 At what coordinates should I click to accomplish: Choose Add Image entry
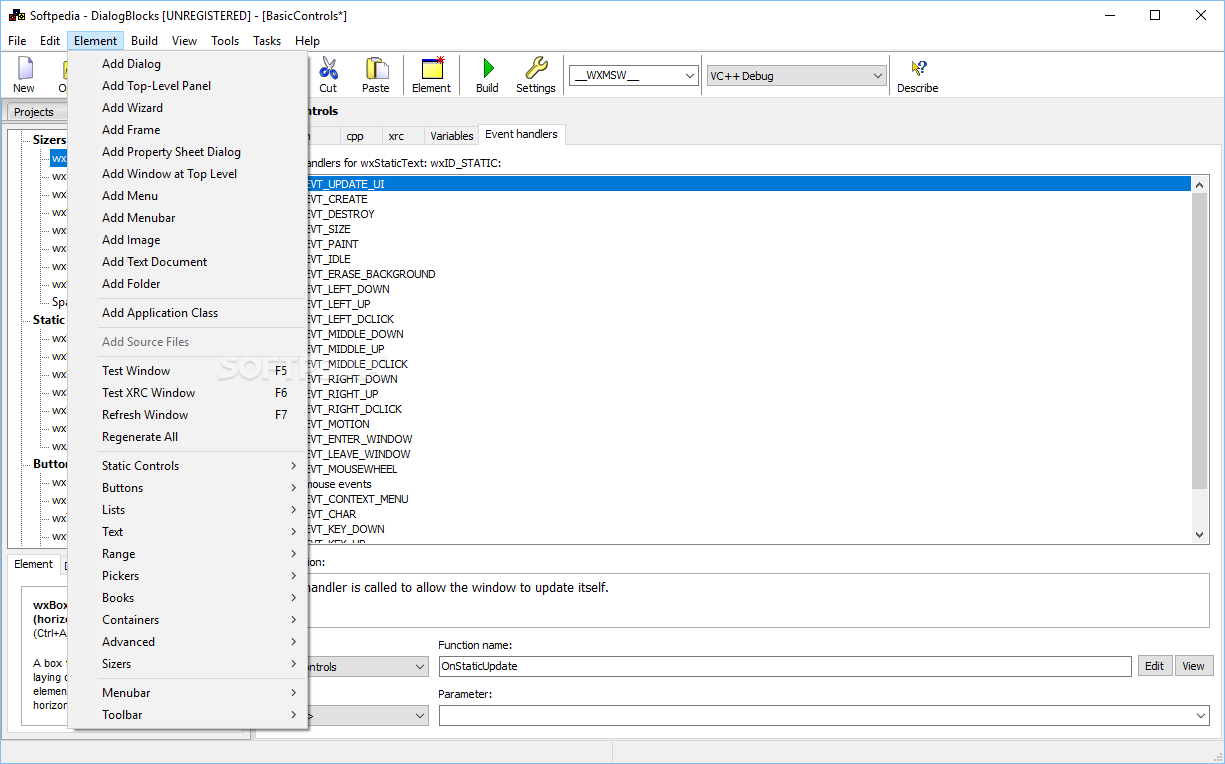click(188, 240)
